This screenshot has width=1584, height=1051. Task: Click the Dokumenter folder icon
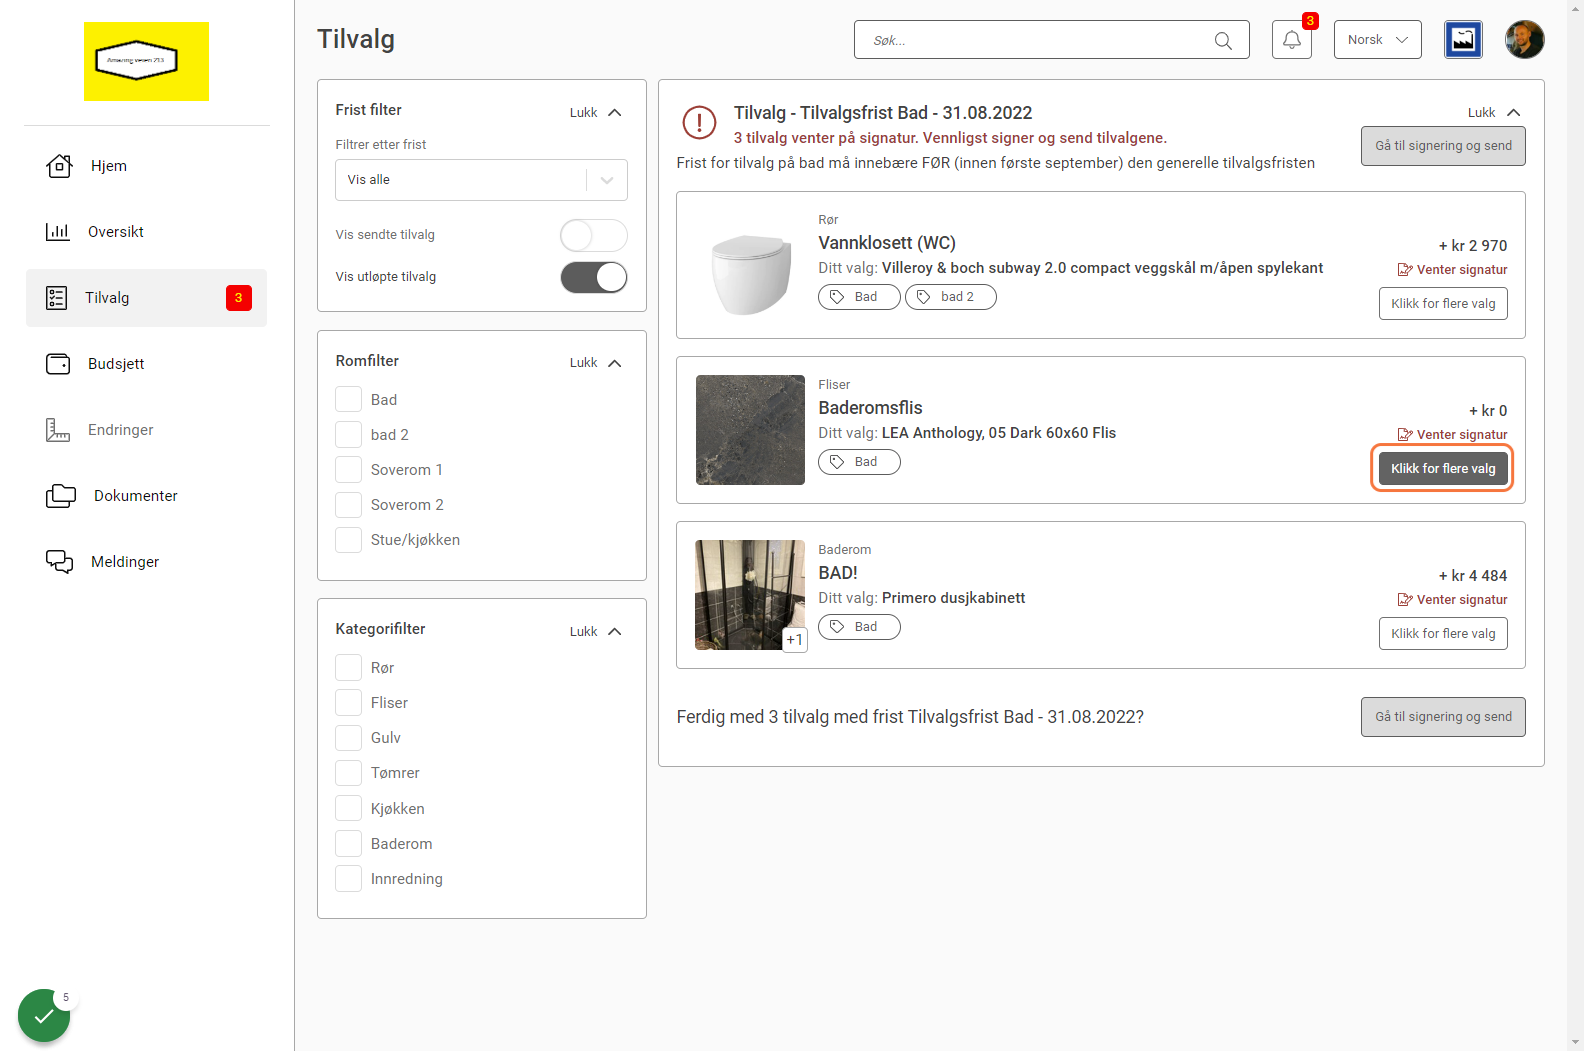pyautogui.click(x=61, y=496)
